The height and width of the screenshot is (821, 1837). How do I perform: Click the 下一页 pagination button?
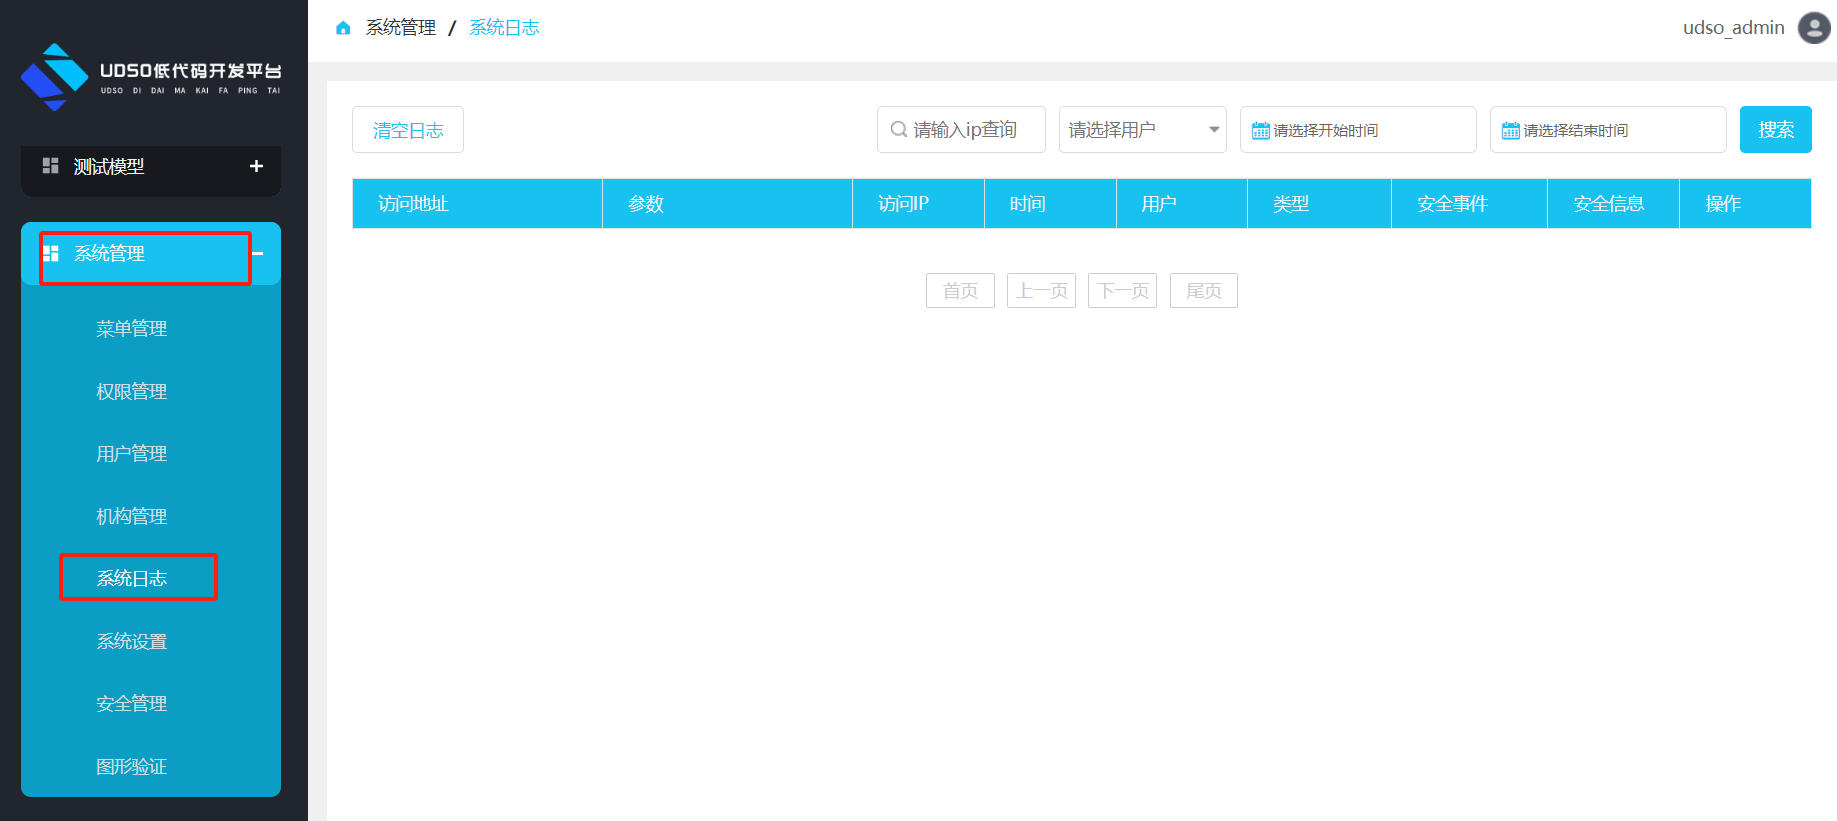(x=1122, y=291)
